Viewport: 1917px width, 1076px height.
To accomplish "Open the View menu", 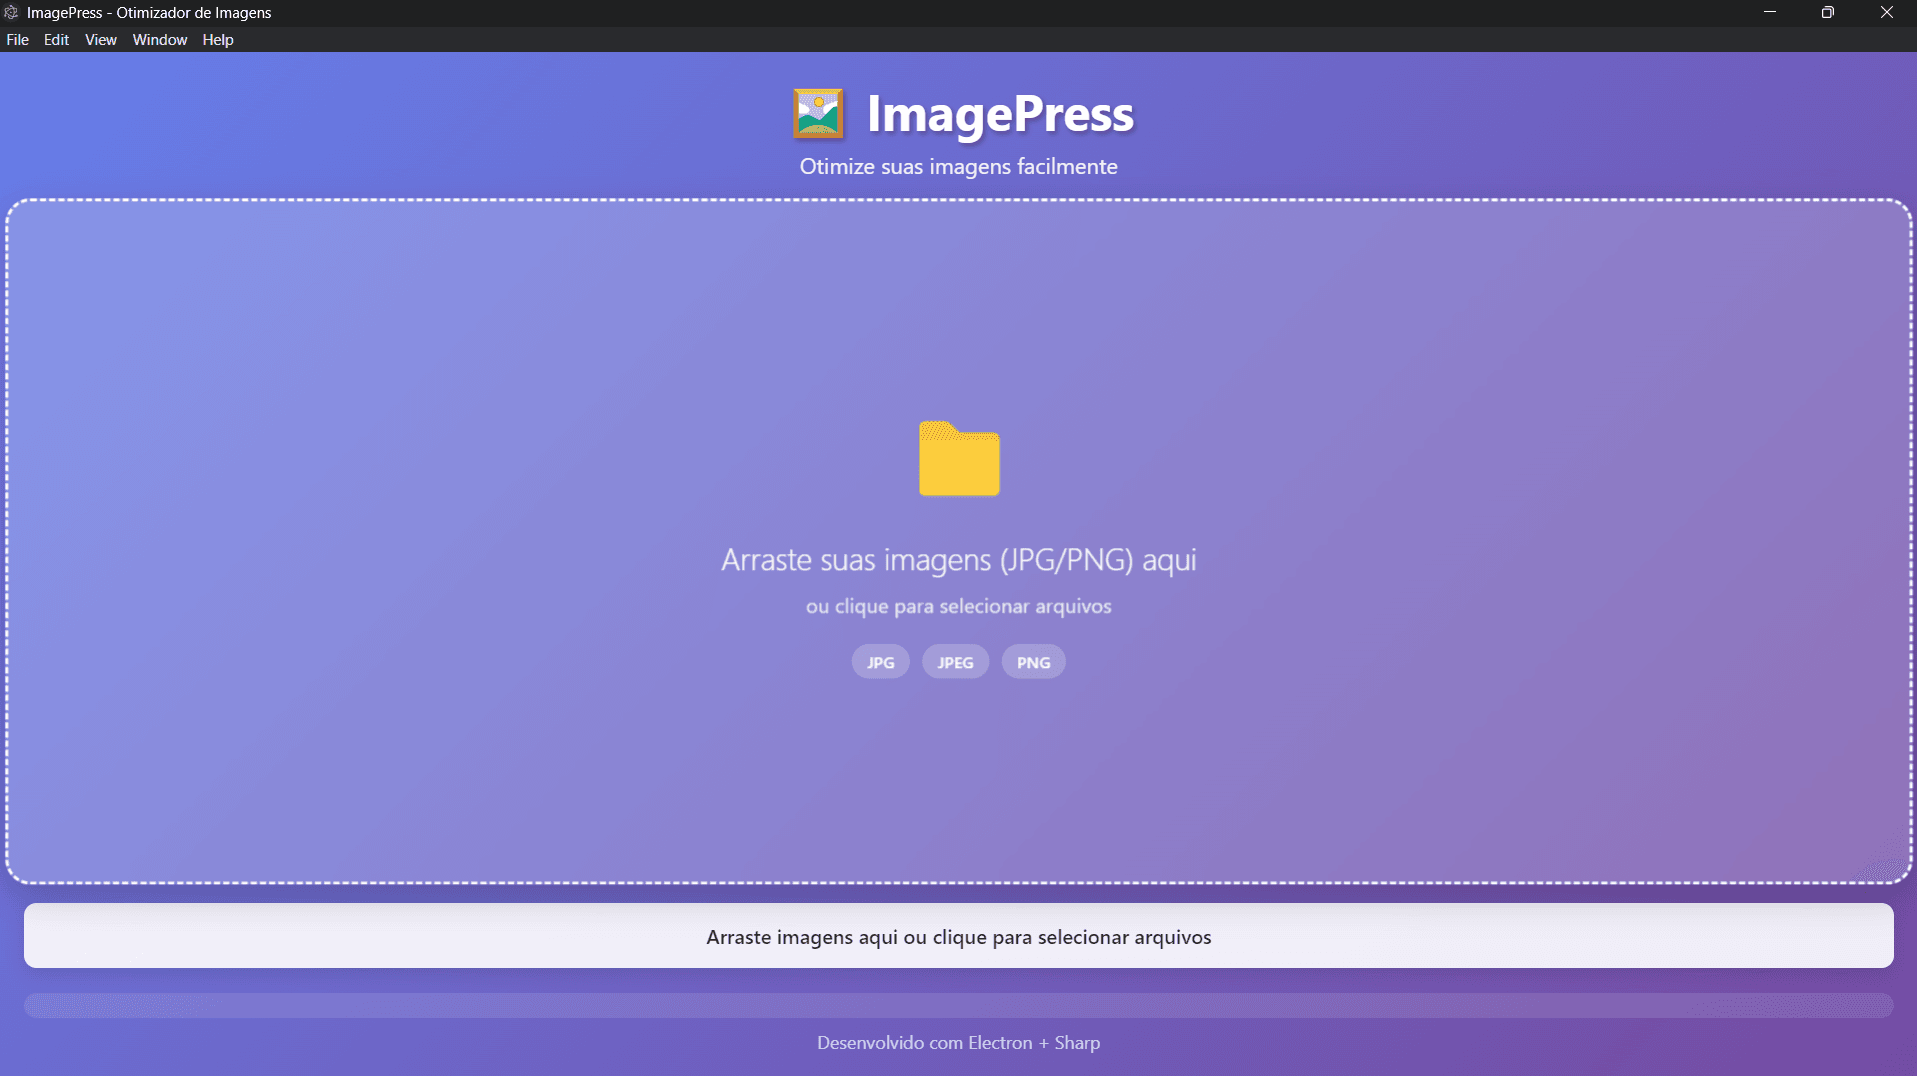I will coord(101,40).
